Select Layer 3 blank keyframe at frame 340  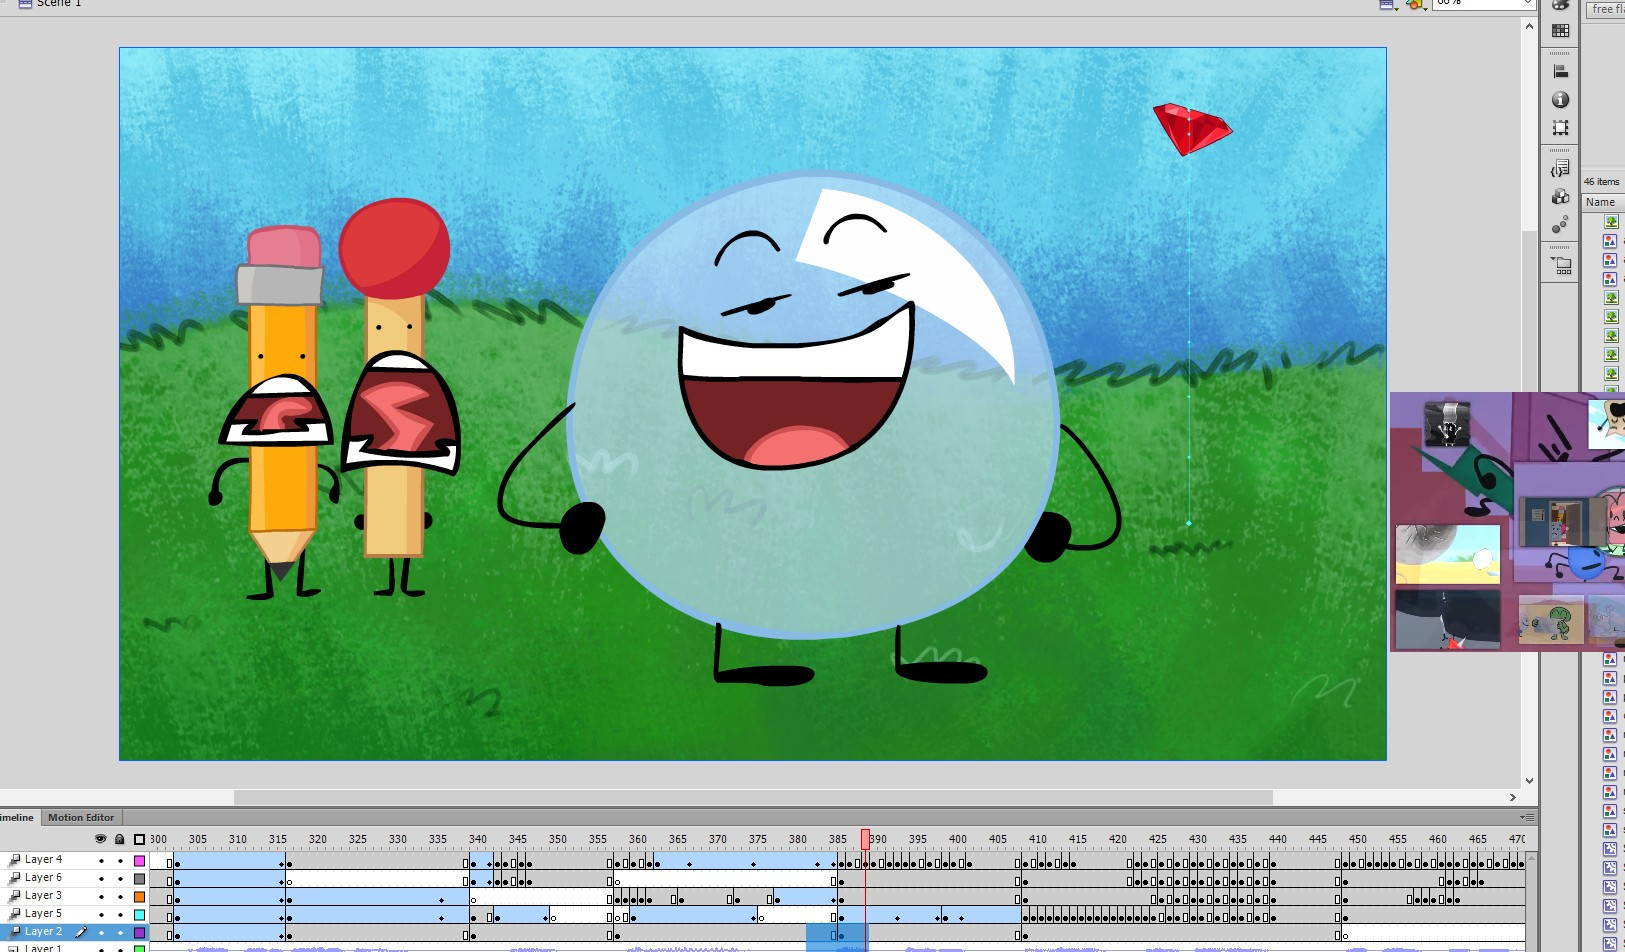(474, 898)
